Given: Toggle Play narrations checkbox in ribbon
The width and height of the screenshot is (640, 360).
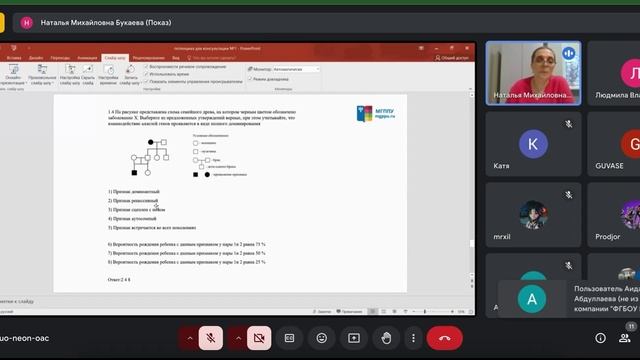Looking at the screenshot, I should (146, 67).
